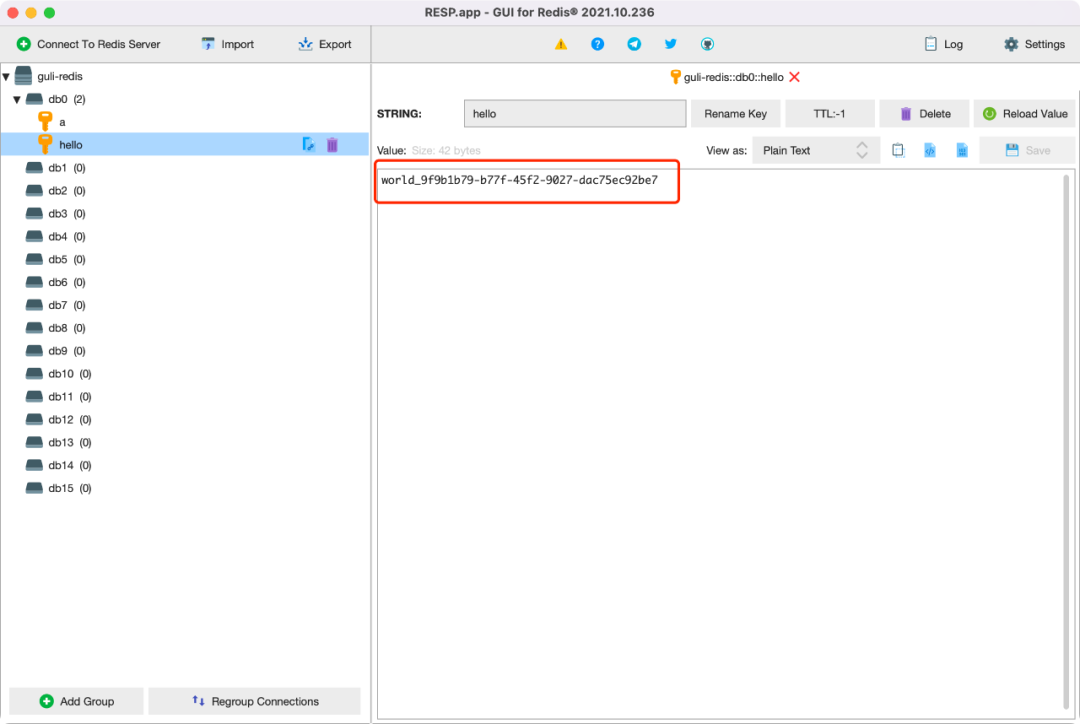
Task: Copy value using the clipboard icon
Action: click(898, 150)
